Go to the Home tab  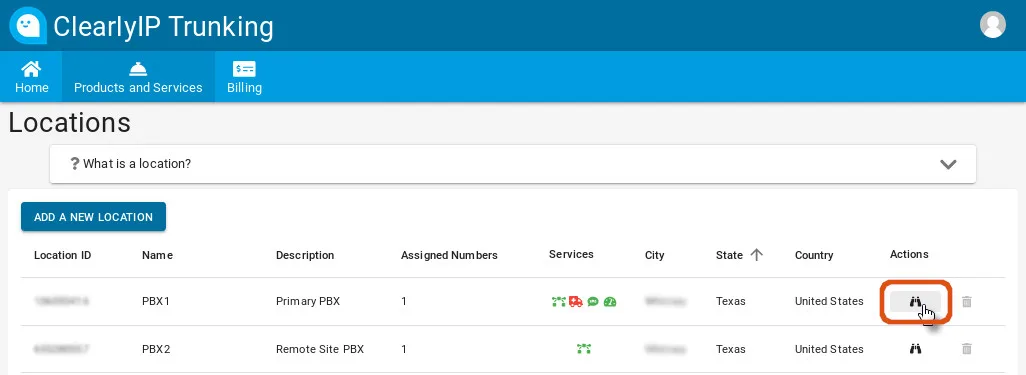(x=31, y=77)
